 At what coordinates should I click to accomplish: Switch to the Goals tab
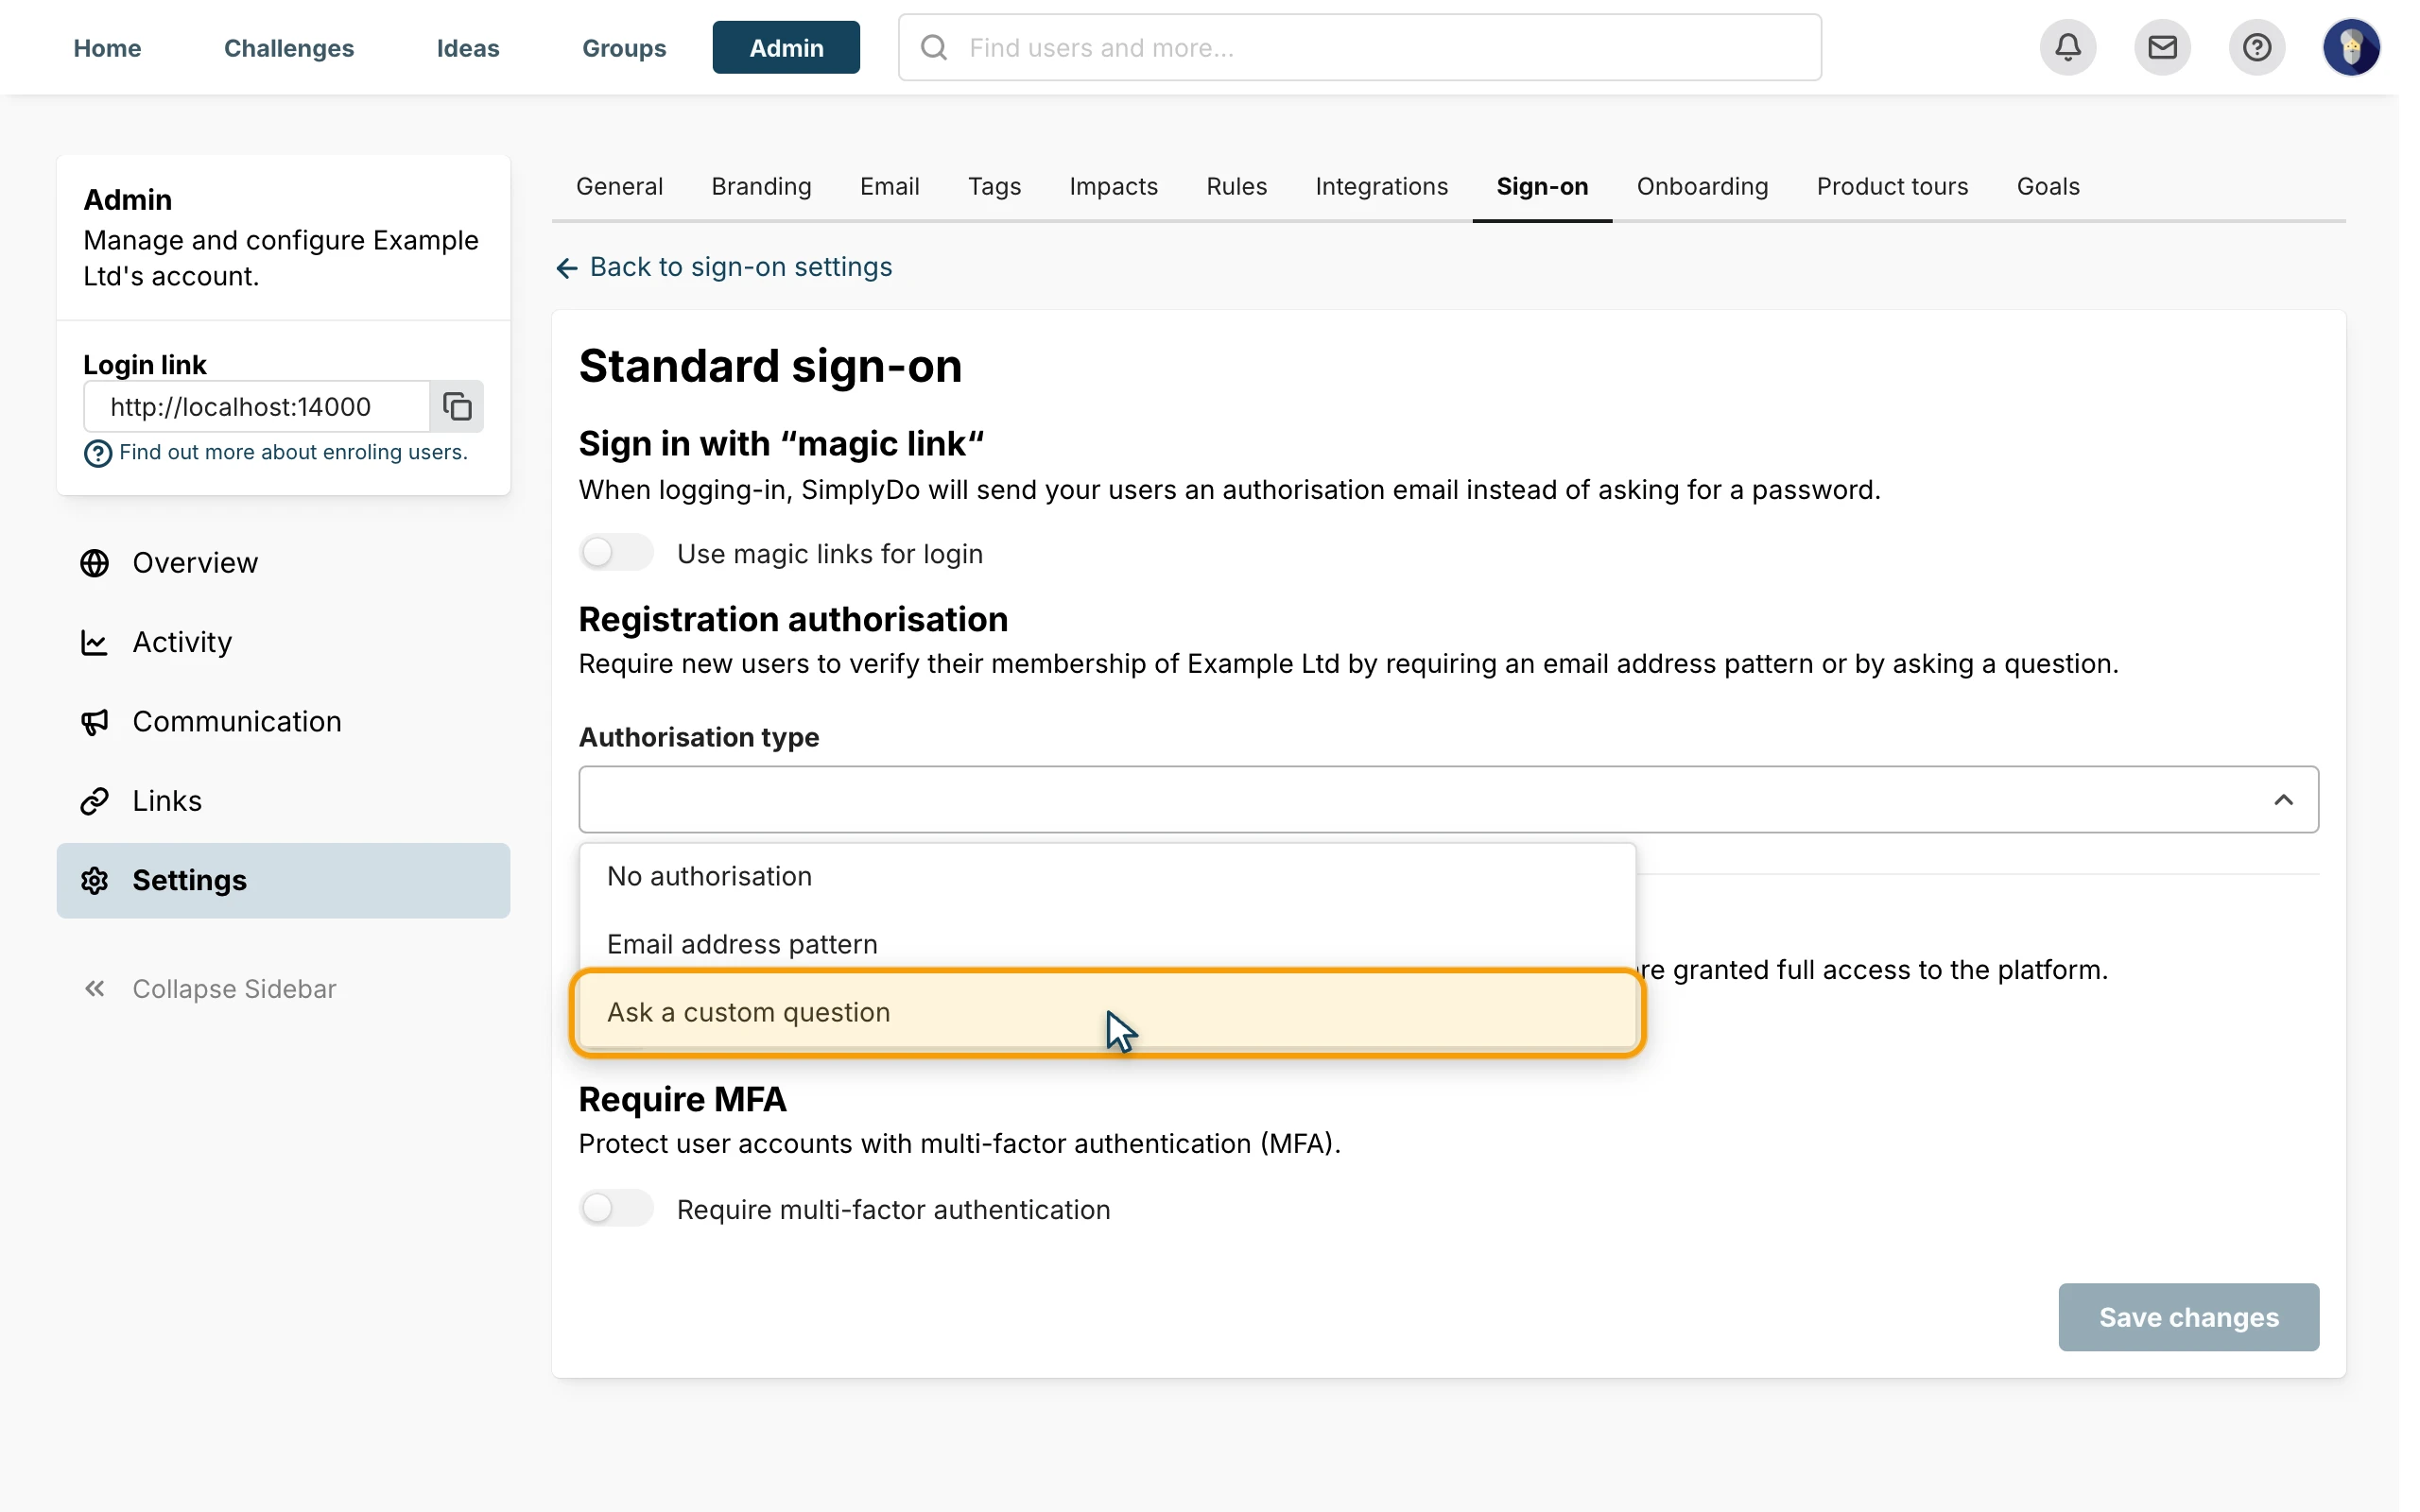pyautogui.click(x=2048, y=187)
